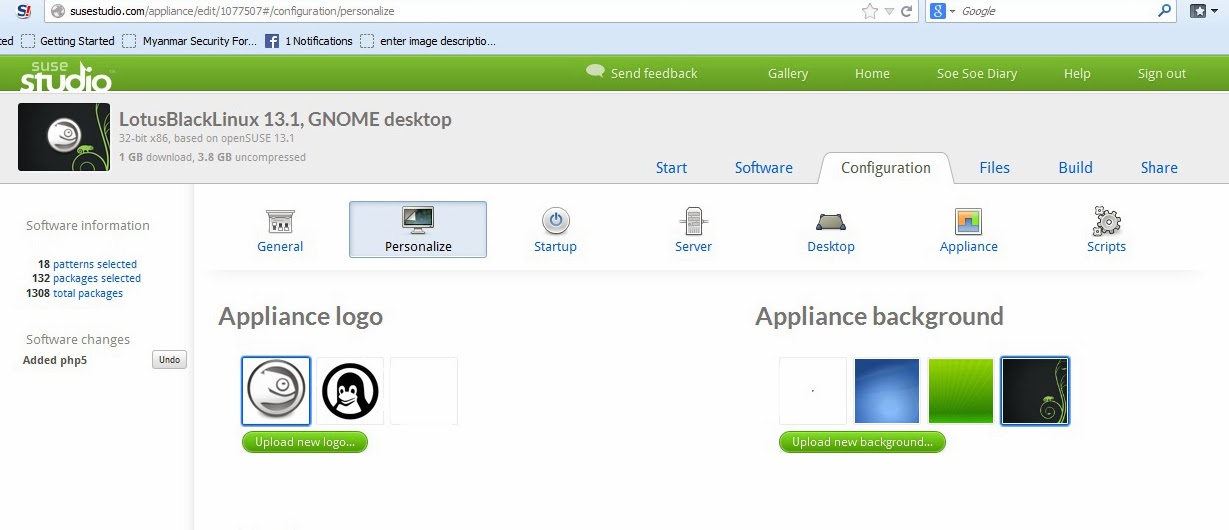Screen dimensions: 1229x530
Task: Open the Gallery link
Action: [788, 73]
